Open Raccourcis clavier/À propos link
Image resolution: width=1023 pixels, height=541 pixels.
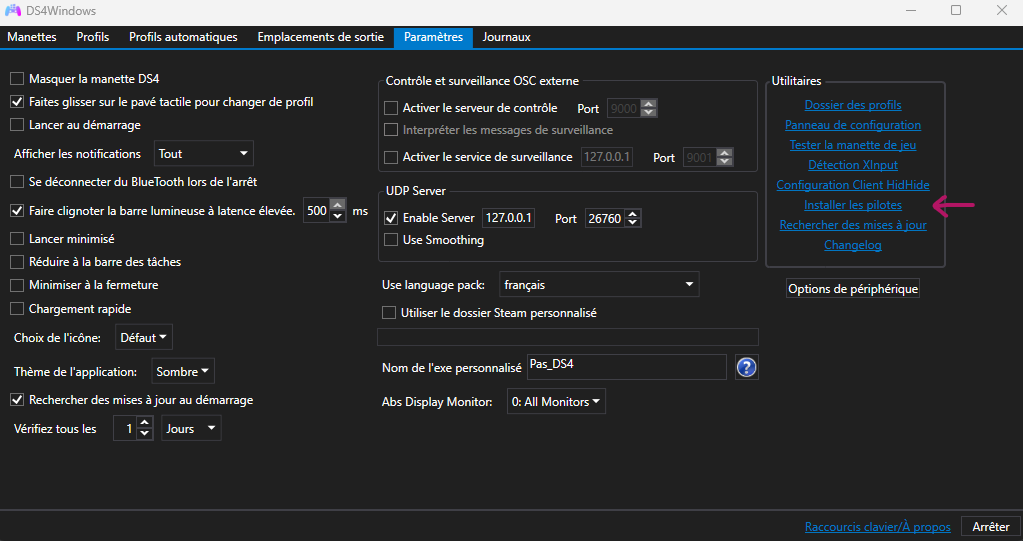(x=877, y=527)
